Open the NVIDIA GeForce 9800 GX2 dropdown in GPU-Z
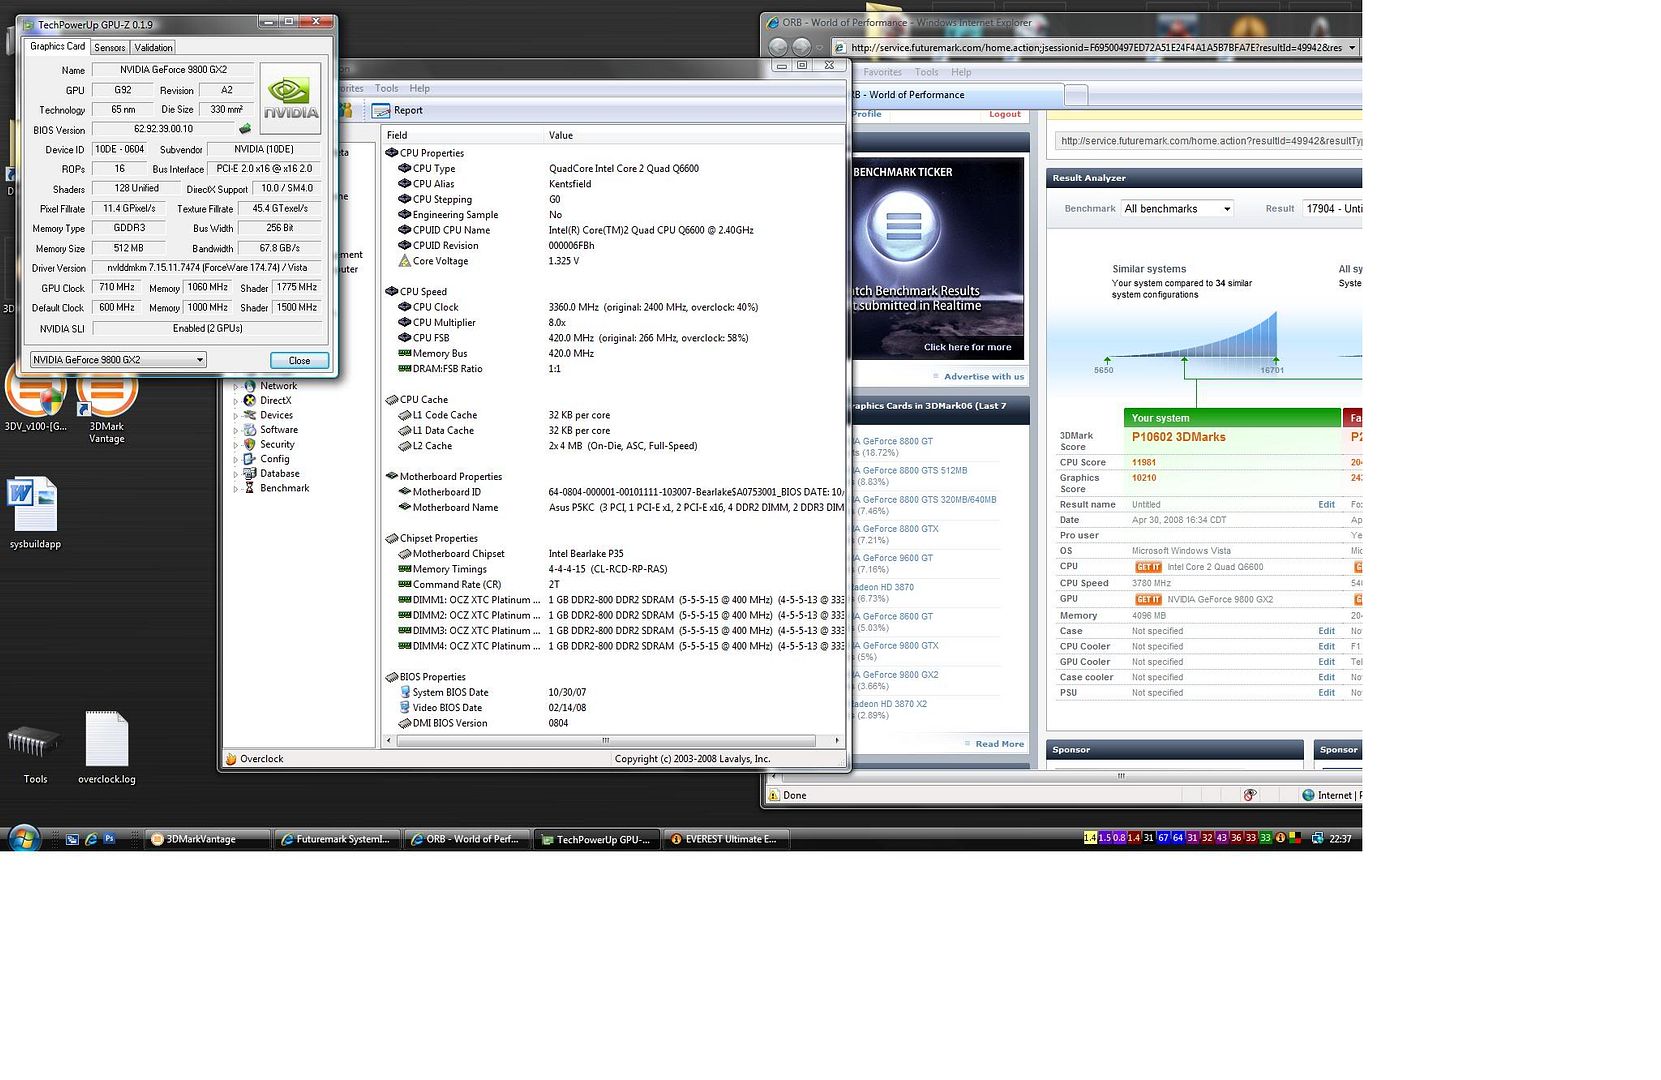Screen dimensions: 1661x1080 click(x=118, y=360)
